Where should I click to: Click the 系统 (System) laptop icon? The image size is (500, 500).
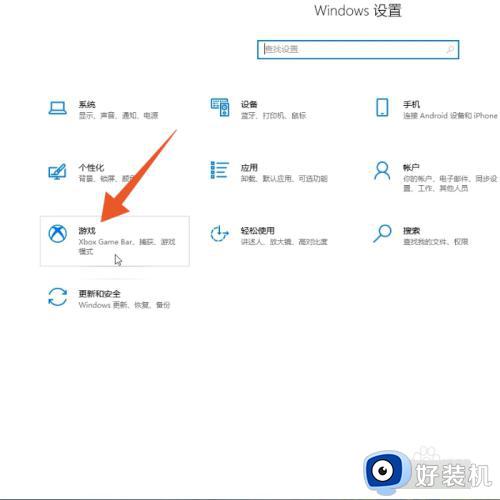point(57,108)
